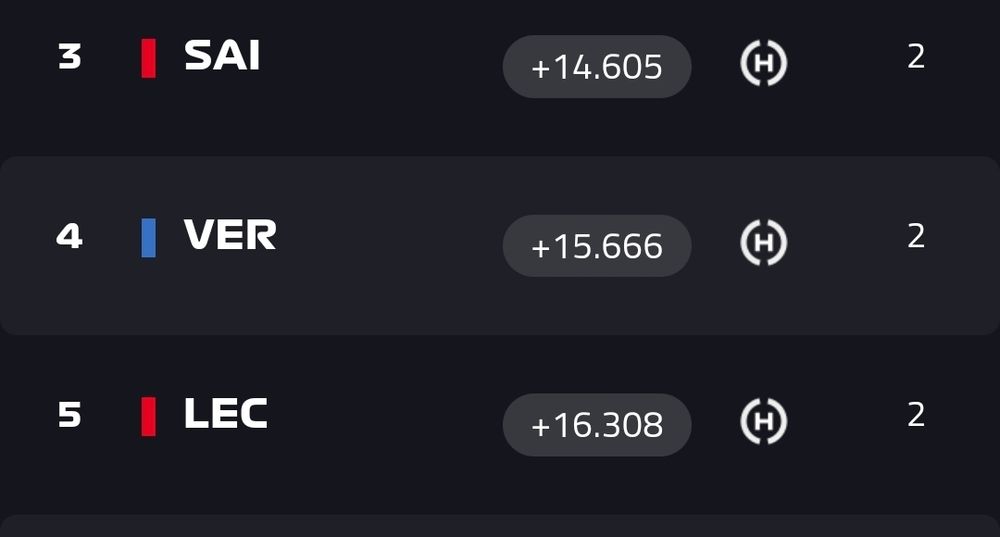Open driver VER details
1000x537 pixels.
click(x=230, y=234)
